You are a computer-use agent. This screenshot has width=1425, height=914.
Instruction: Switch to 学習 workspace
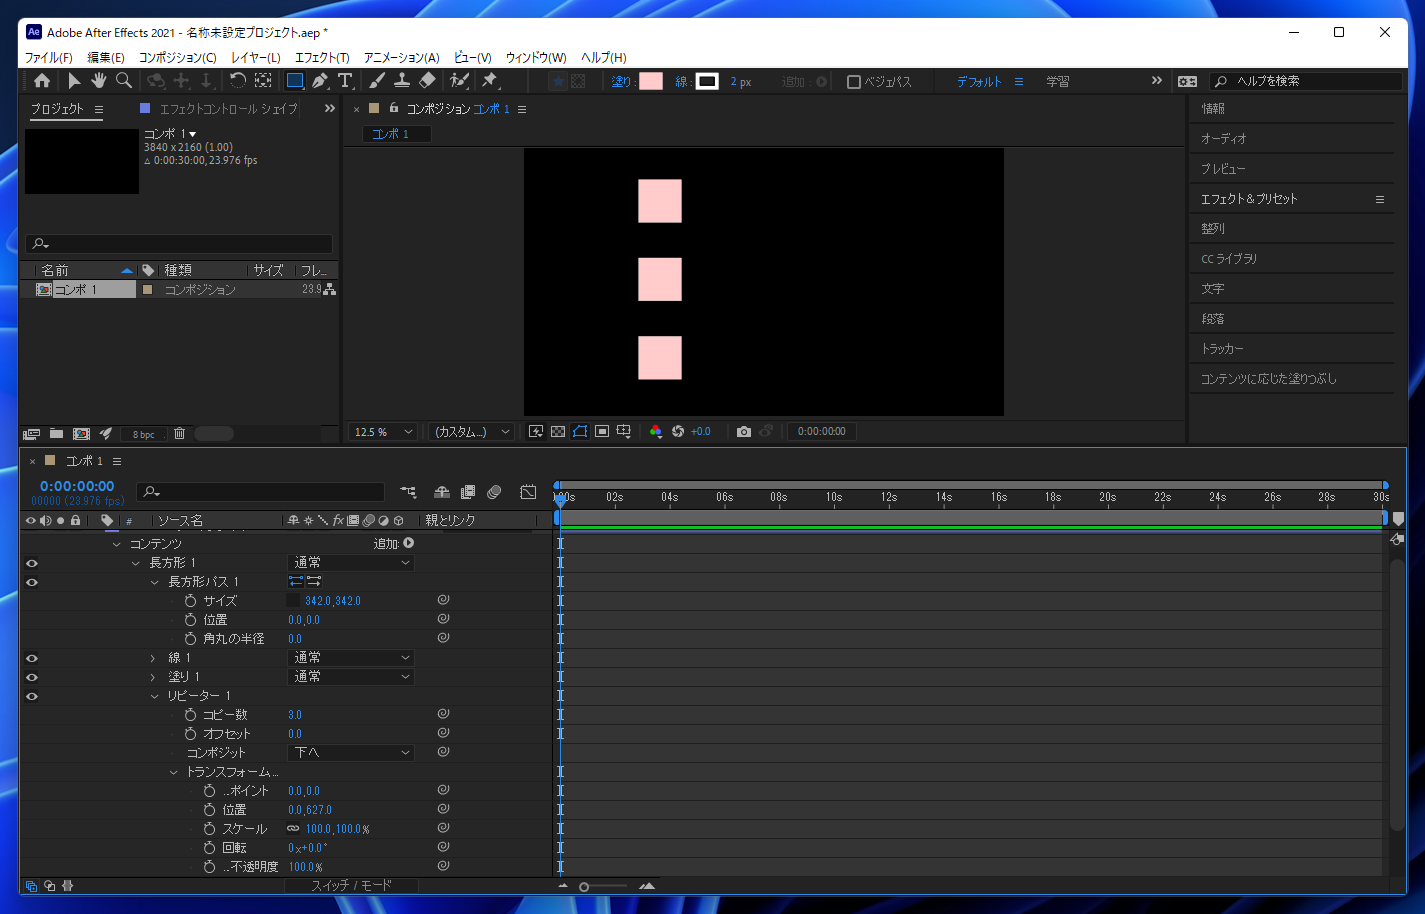[1058, 82]
